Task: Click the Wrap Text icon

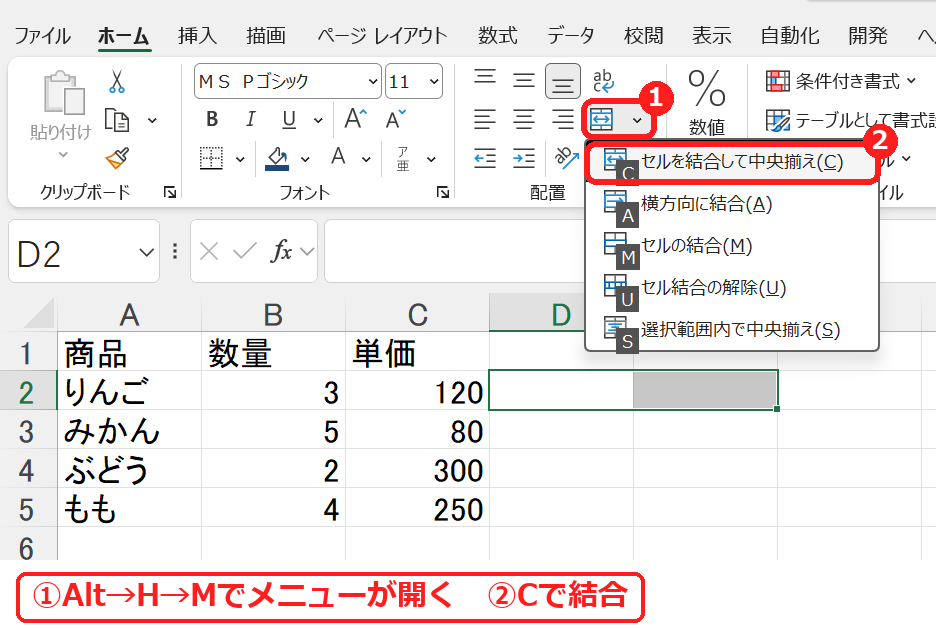Action: pyautogui.click(x=604, y=81)
